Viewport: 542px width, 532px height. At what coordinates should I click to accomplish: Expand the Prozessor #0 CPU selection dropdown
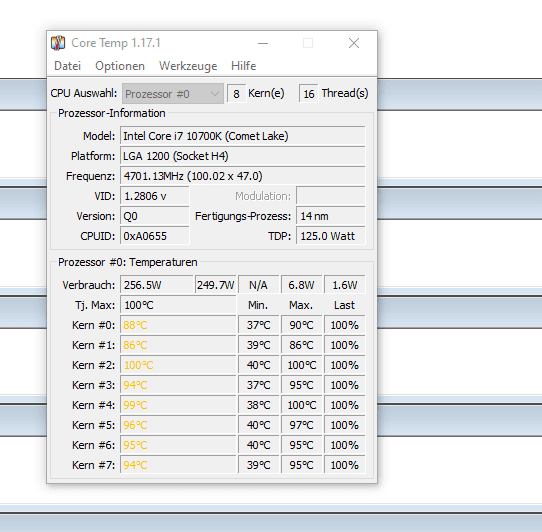tap(172, 94)
